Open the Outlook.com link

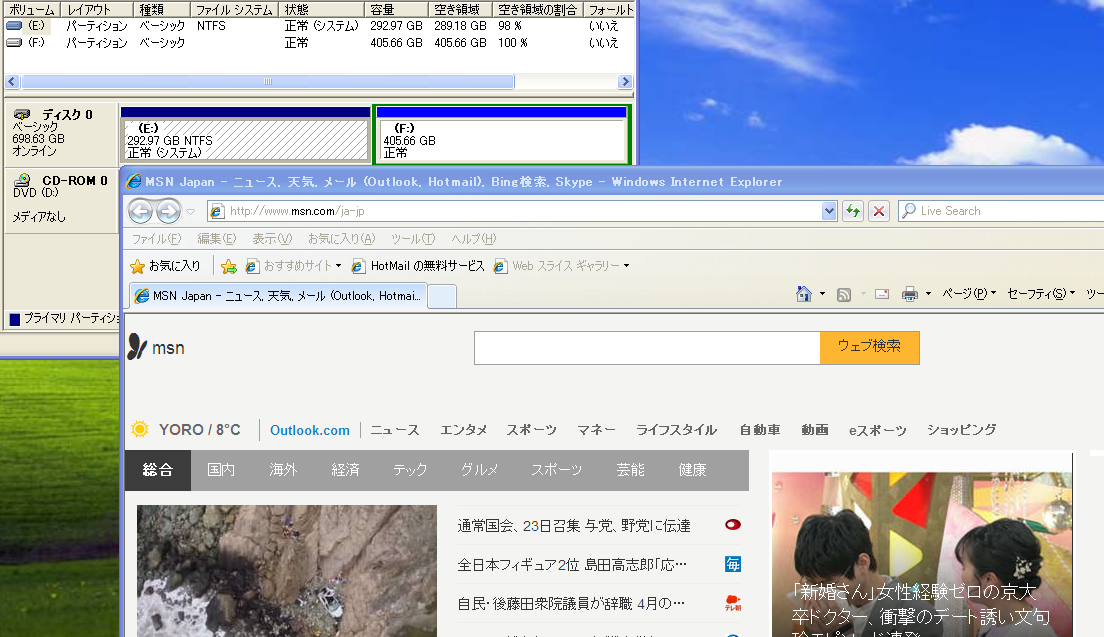click(x=310, y=430)
